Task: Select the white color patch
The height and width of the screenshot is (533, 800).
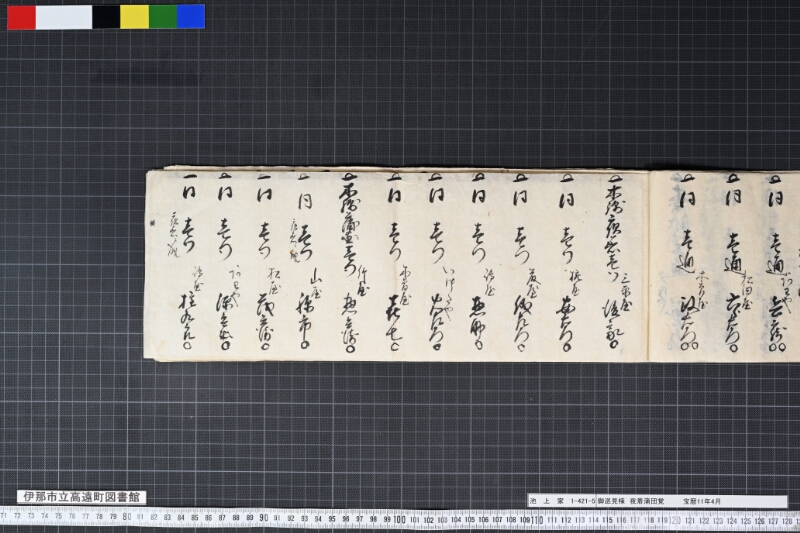Action: (64, 17)
